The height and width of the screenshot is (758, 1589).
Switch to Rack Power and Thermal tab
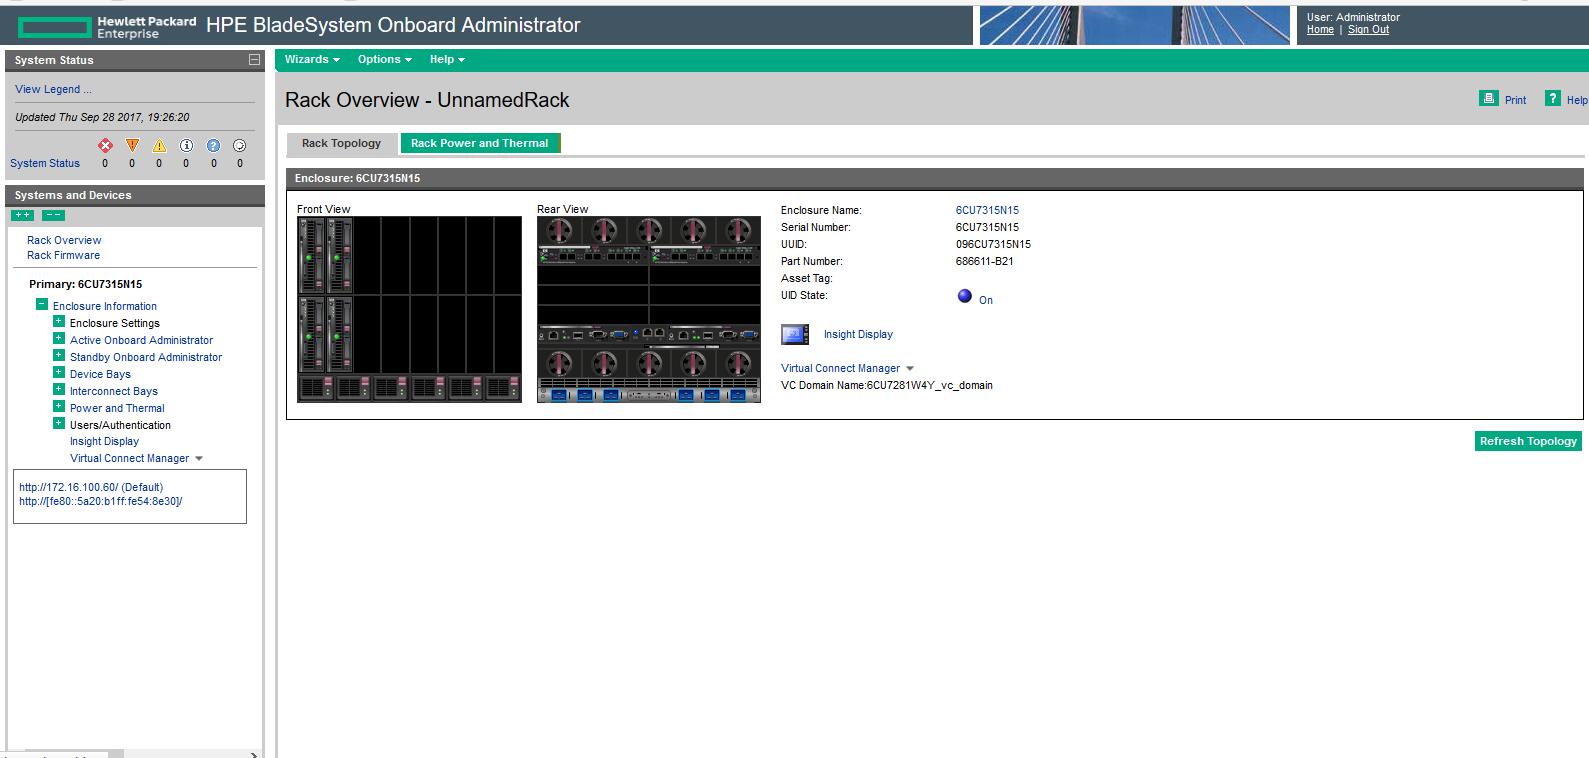[x=479, y=143]
